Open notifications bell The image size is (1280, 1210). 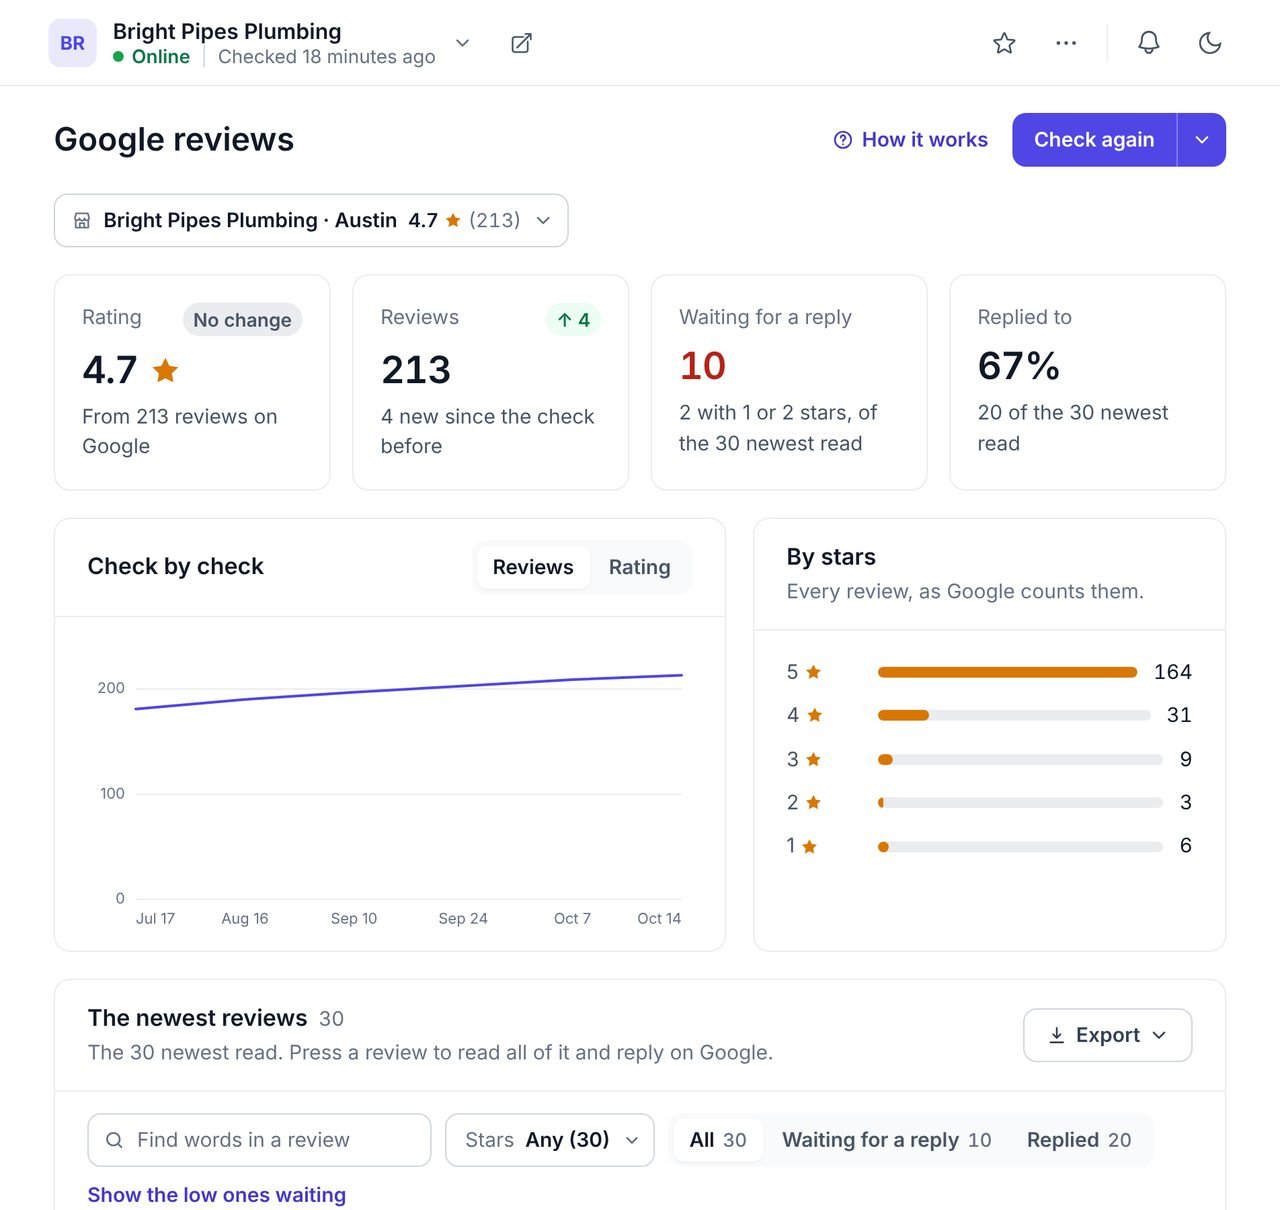(x=1149, y=43)
